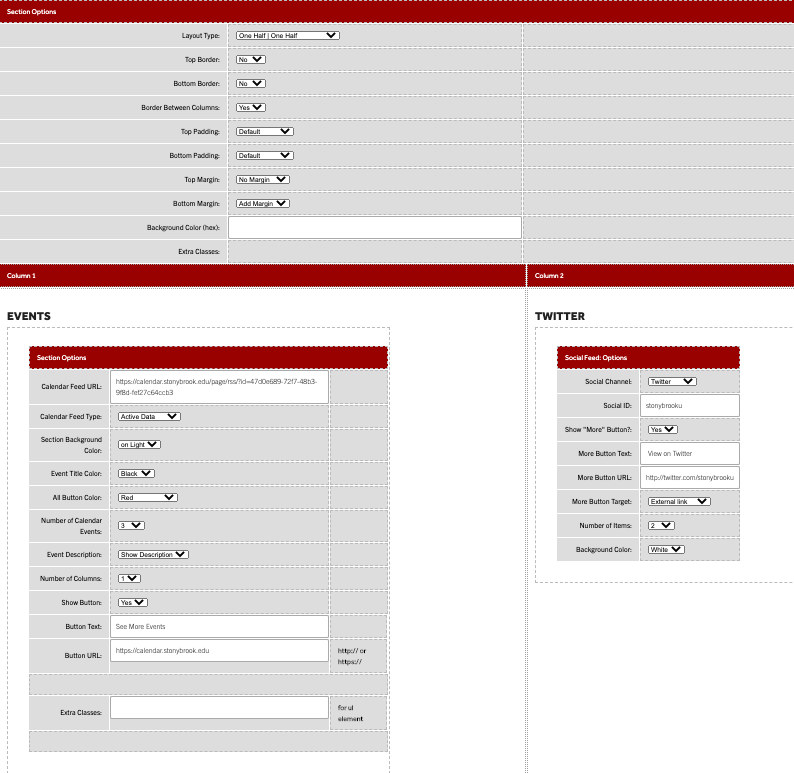Open the Event Description dropdown
The height and width of the screenshot is (773, 794).
[x=153, y=554]
